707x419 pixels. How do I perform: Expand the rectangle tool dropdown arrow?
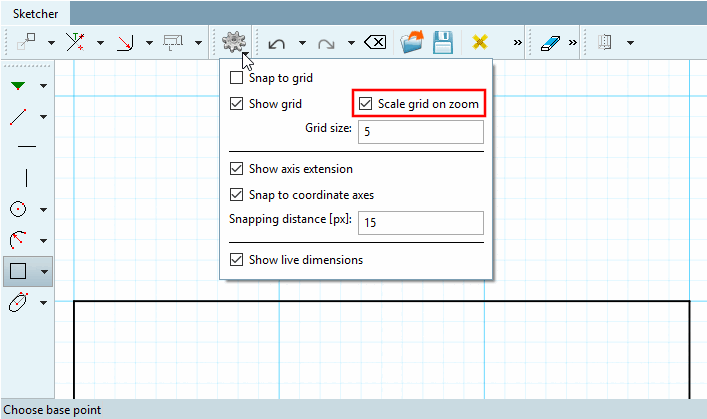coord(44,272)
